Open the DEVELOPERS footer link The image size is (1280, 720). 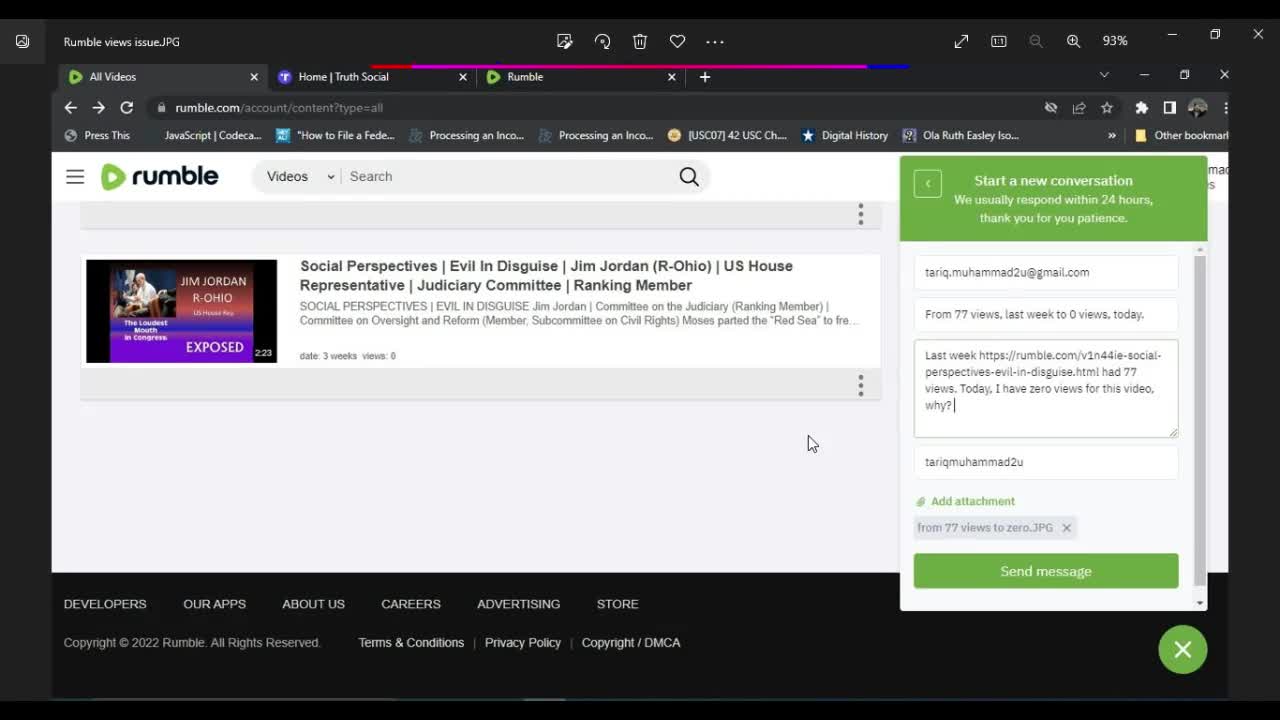(105, 604)
